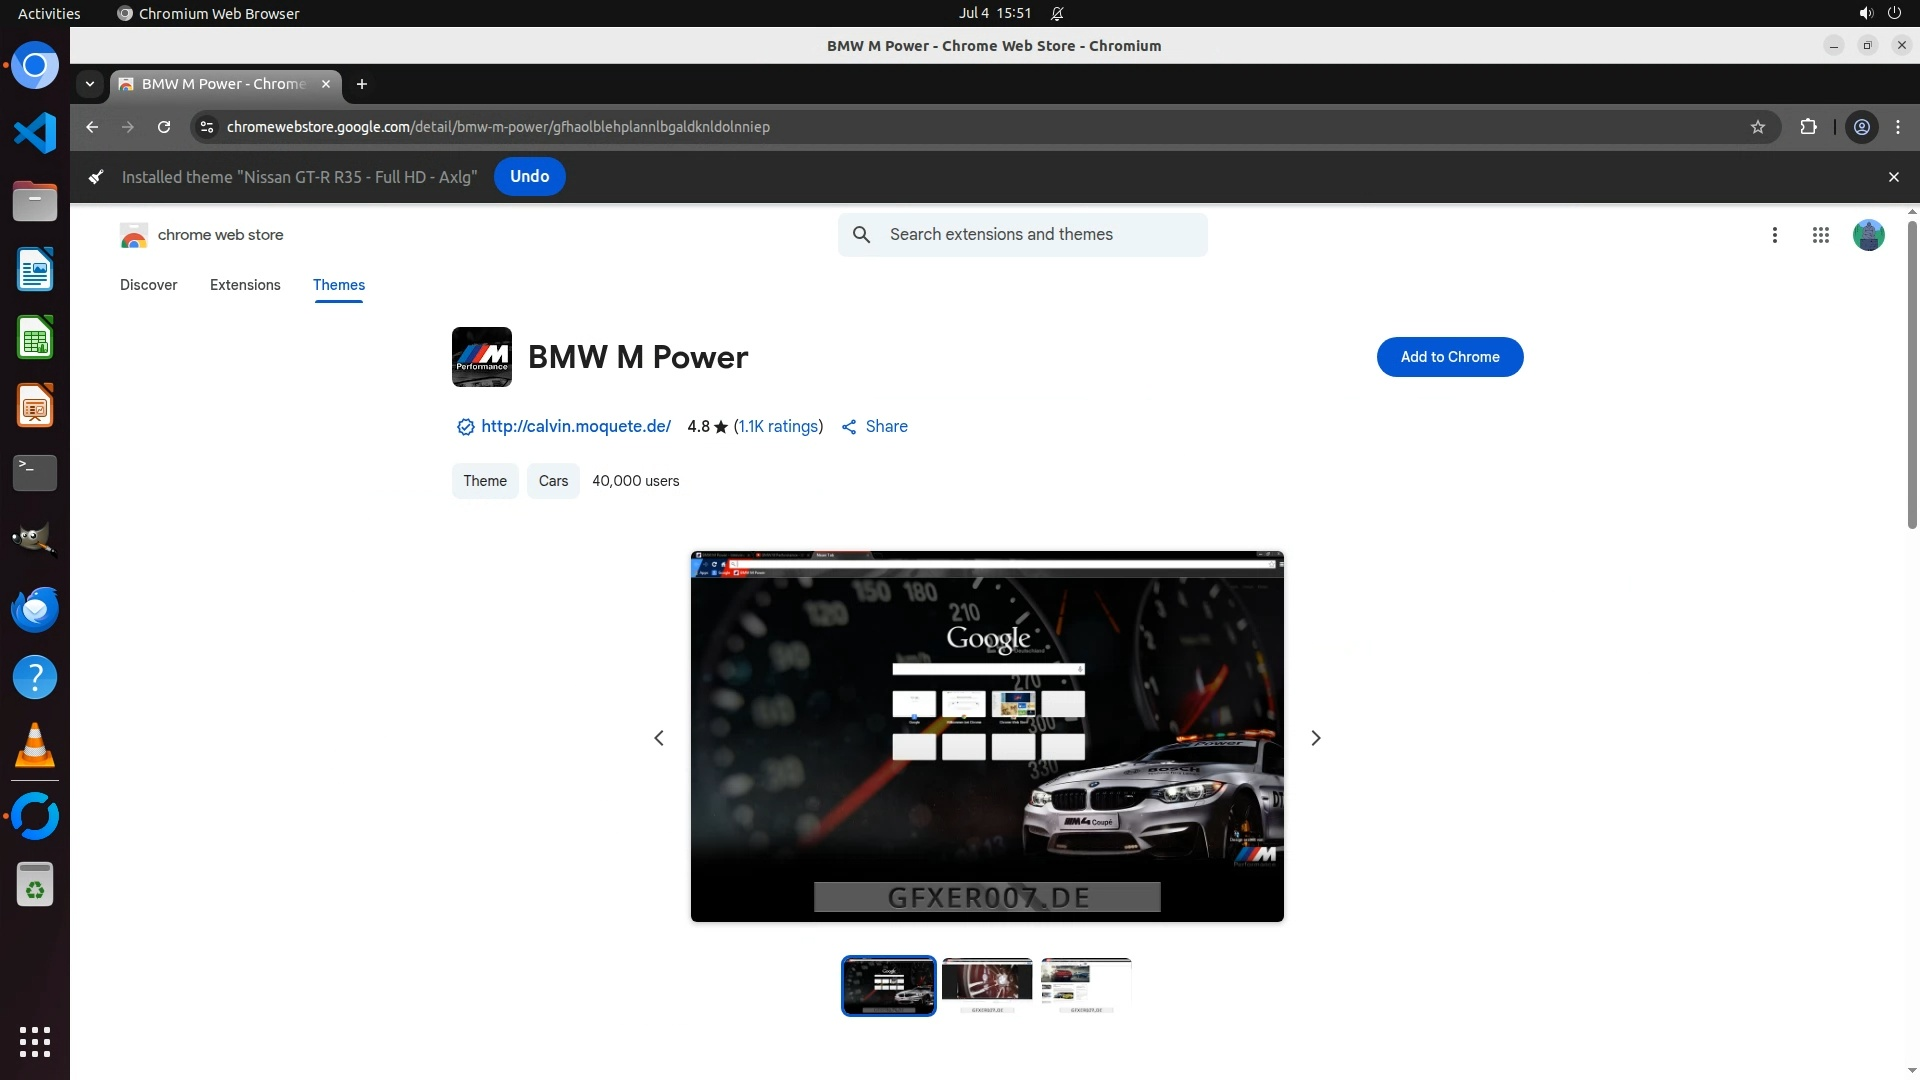Open the calvin.moquete.de developer link
Viewport: 1920px width, 1080px height.
575,426
